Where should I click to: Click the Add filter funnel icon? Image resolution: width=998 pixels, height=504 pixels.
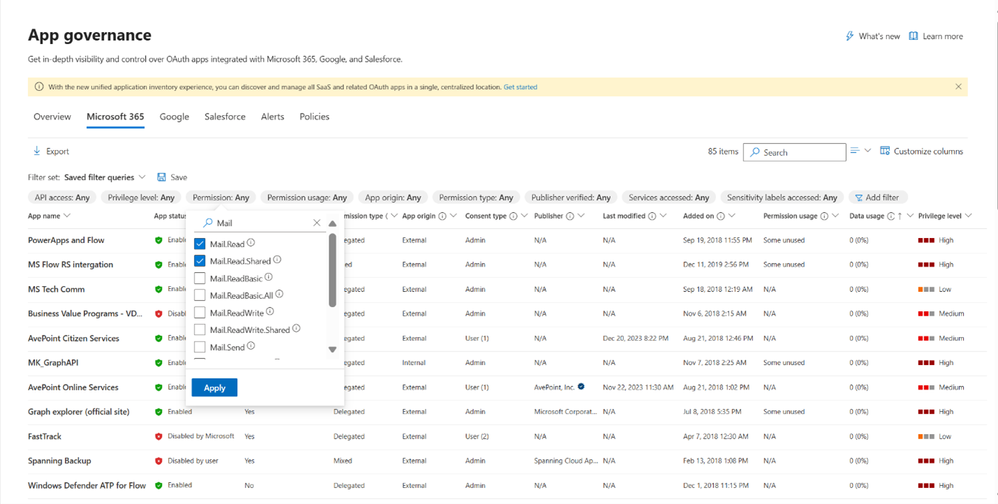[859, 198]
